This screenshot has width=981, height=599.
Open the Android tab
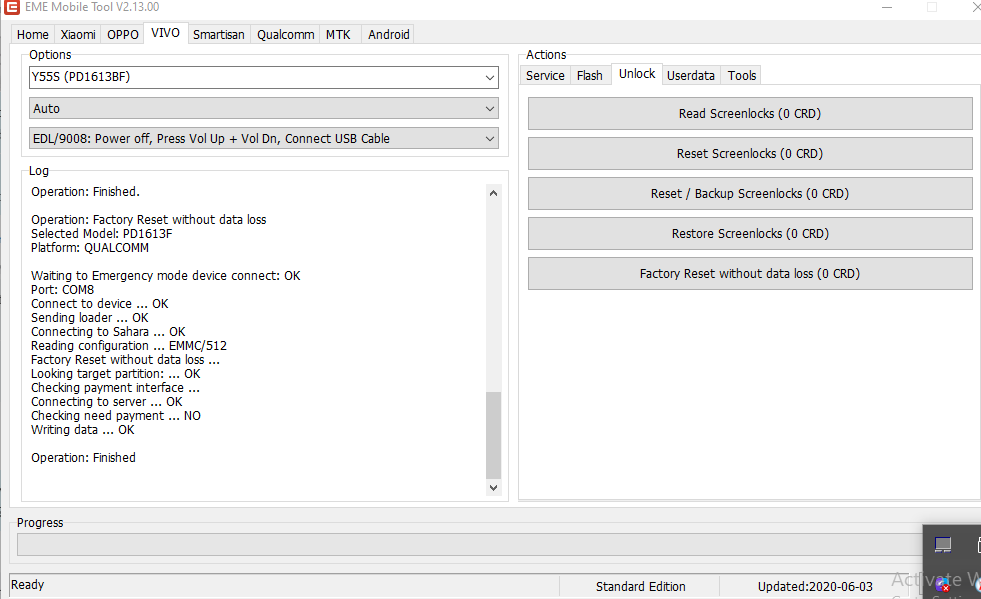point(389,34)
